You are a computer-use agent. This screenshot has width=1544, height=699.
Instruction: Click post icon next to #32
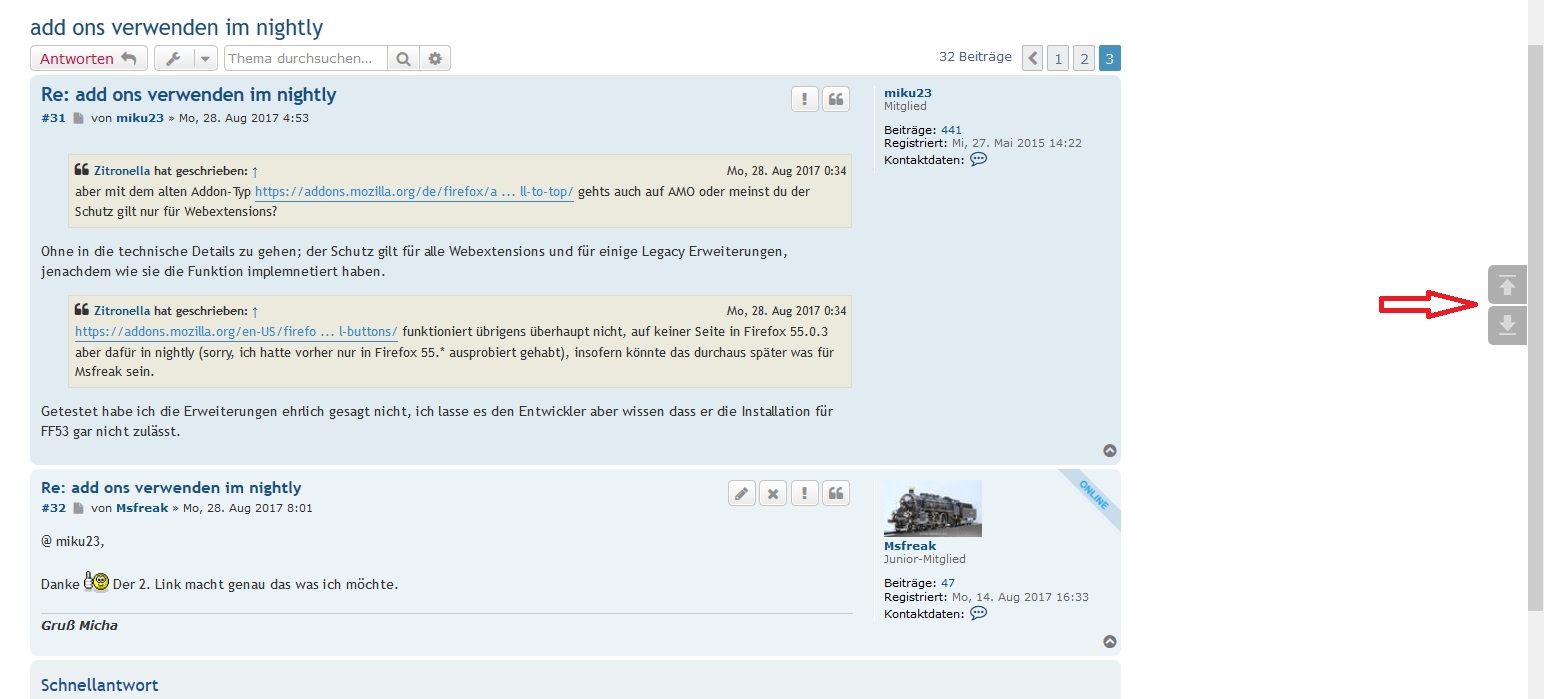pos(79,508)
